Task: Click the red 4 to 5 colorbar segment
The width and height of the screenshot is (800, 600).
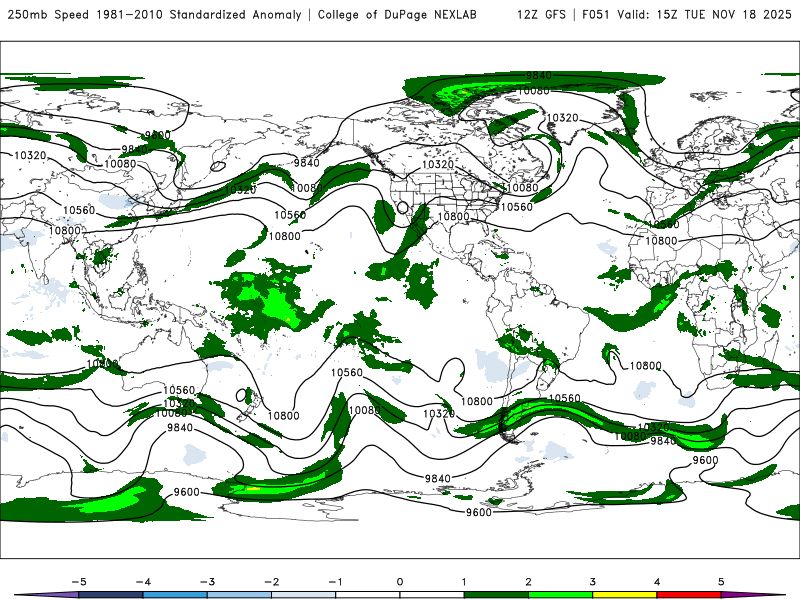Action: click(689, 595)
